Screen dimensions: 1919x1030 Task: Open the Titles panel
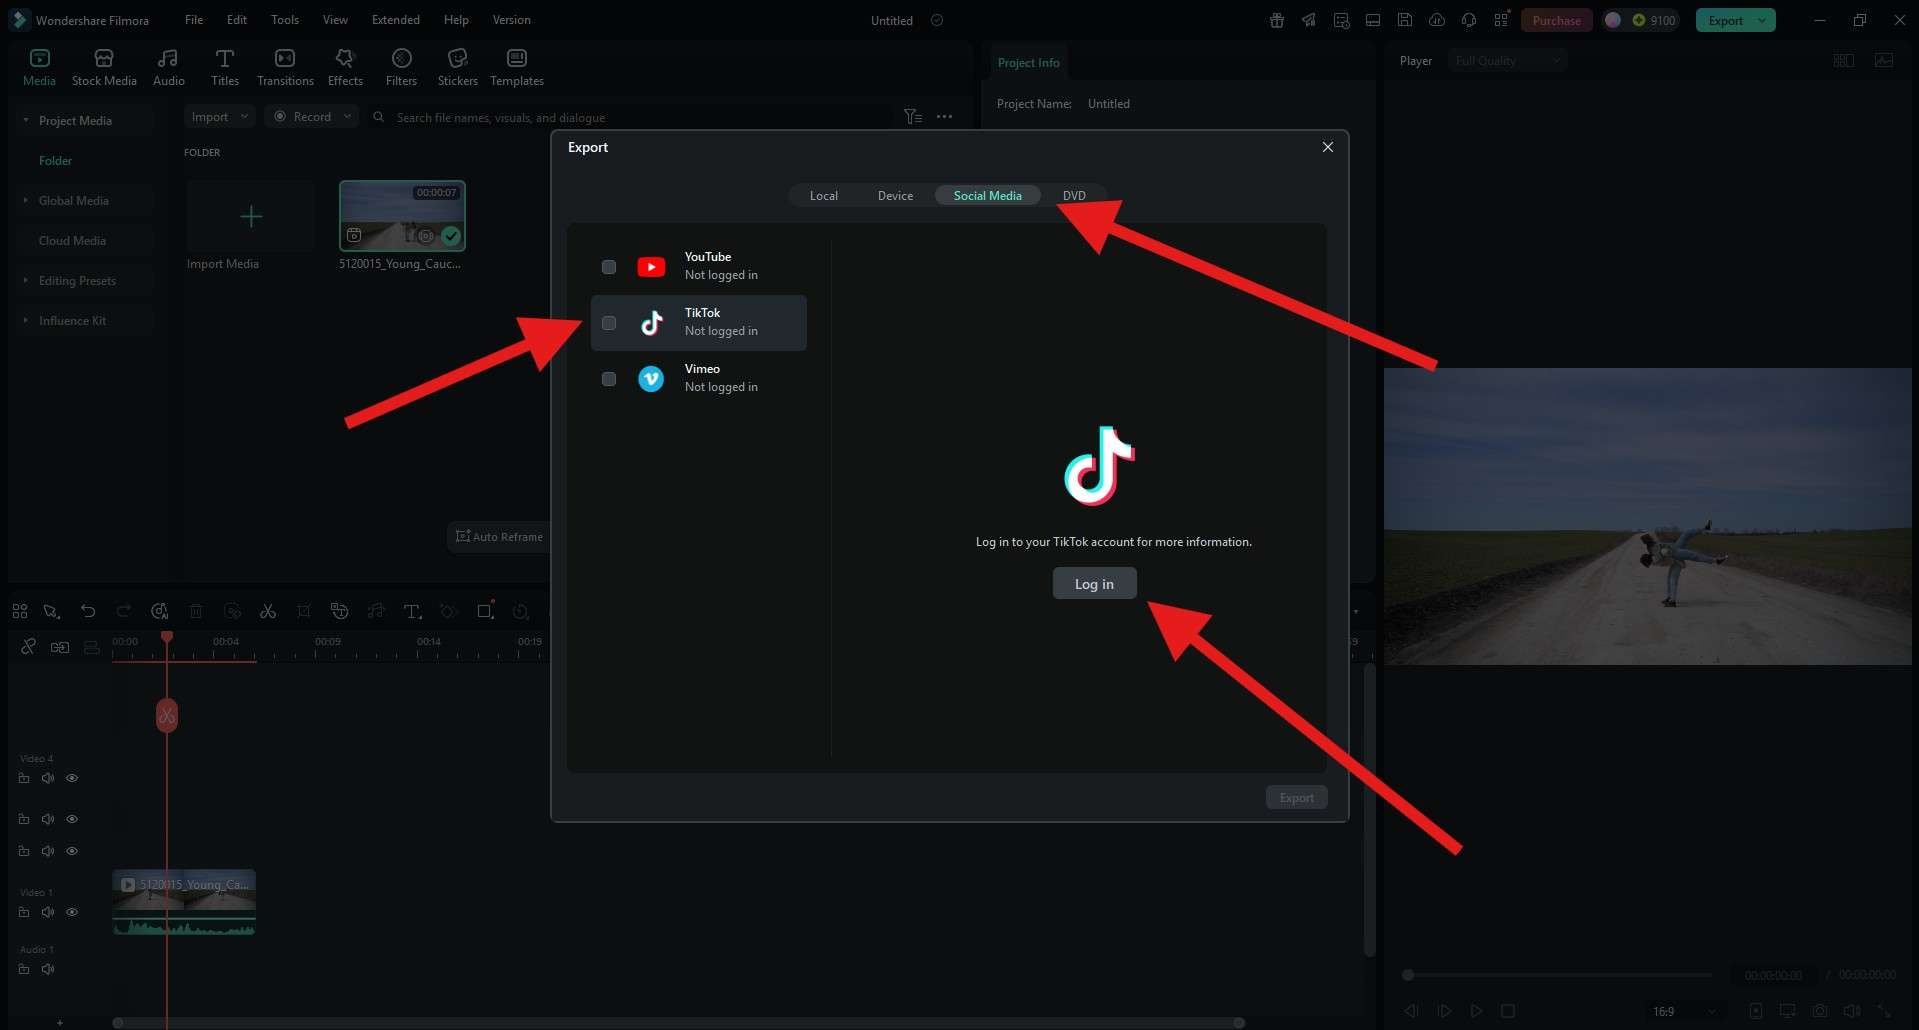point(225,67)
